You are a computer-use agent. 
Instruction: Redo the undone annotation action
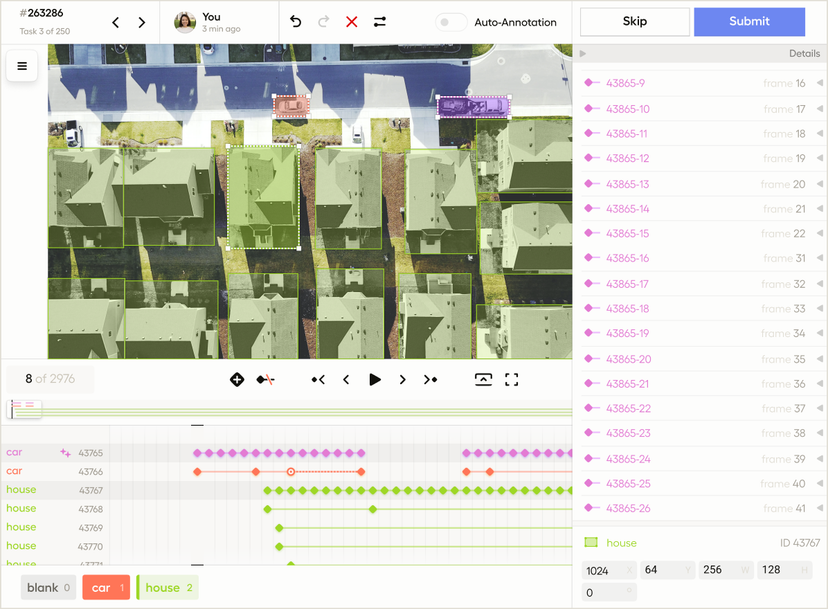coord(322,21)
